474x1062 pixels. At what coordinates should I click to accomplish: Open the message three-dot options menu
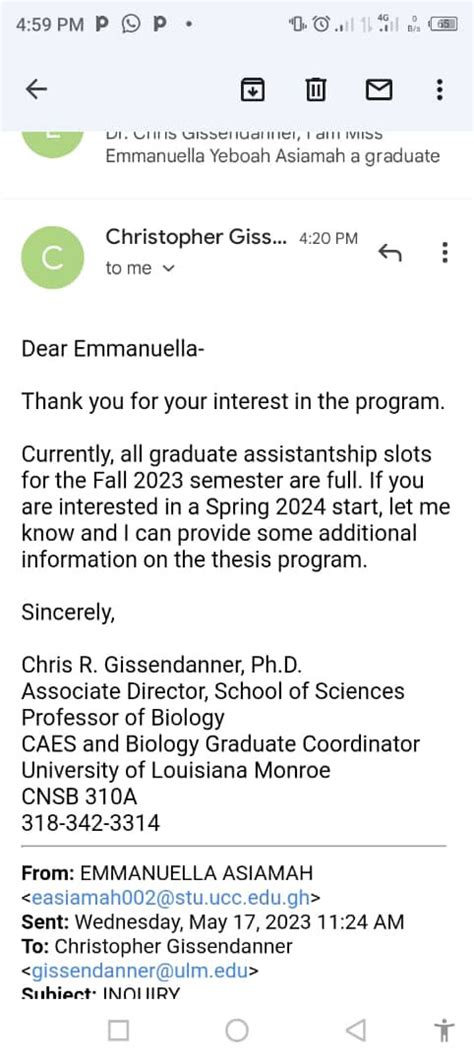pyautogui.click(x=444, y=253)
